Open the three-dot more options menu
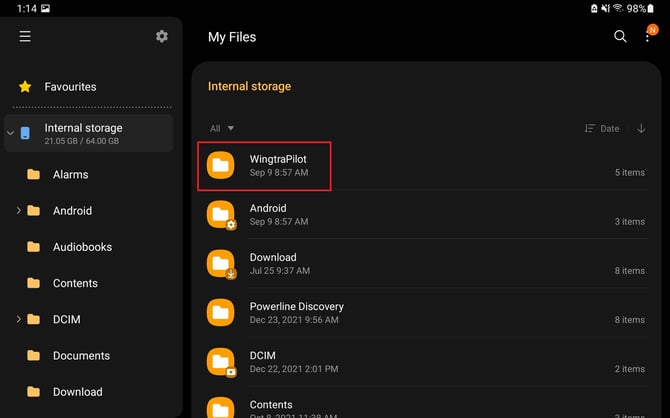Image resolution: width=670 pixels, height=418 pixels. pos(647,37)
